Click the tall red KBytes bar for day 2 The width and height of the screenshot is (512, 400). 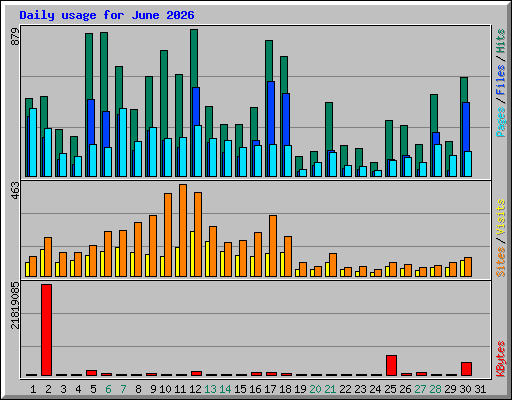46,330
